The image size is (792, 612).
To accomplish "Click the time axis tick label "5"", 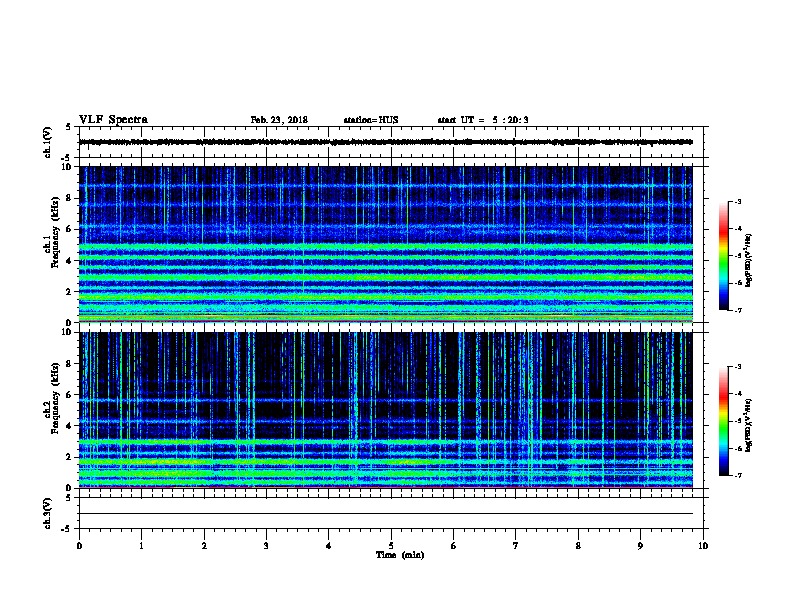I will (391, 546).
